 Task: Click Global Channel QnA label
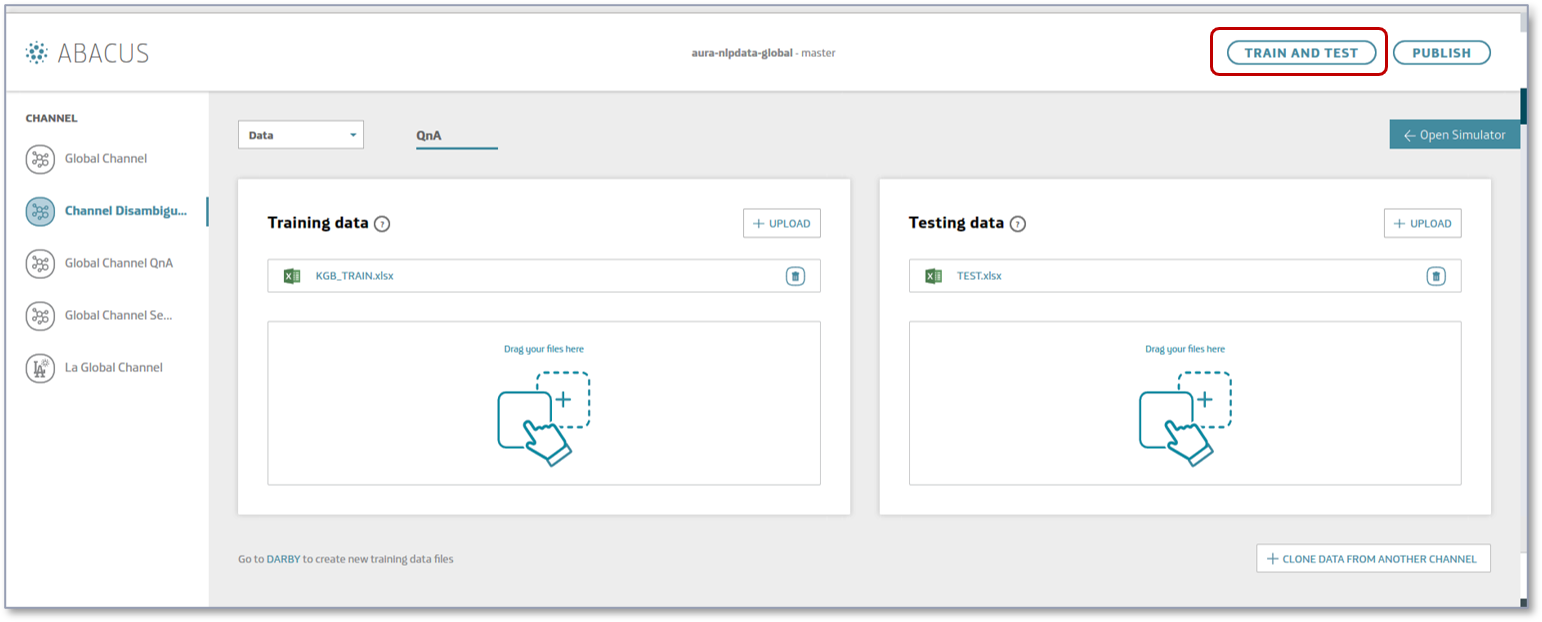[x=119, y=263]
